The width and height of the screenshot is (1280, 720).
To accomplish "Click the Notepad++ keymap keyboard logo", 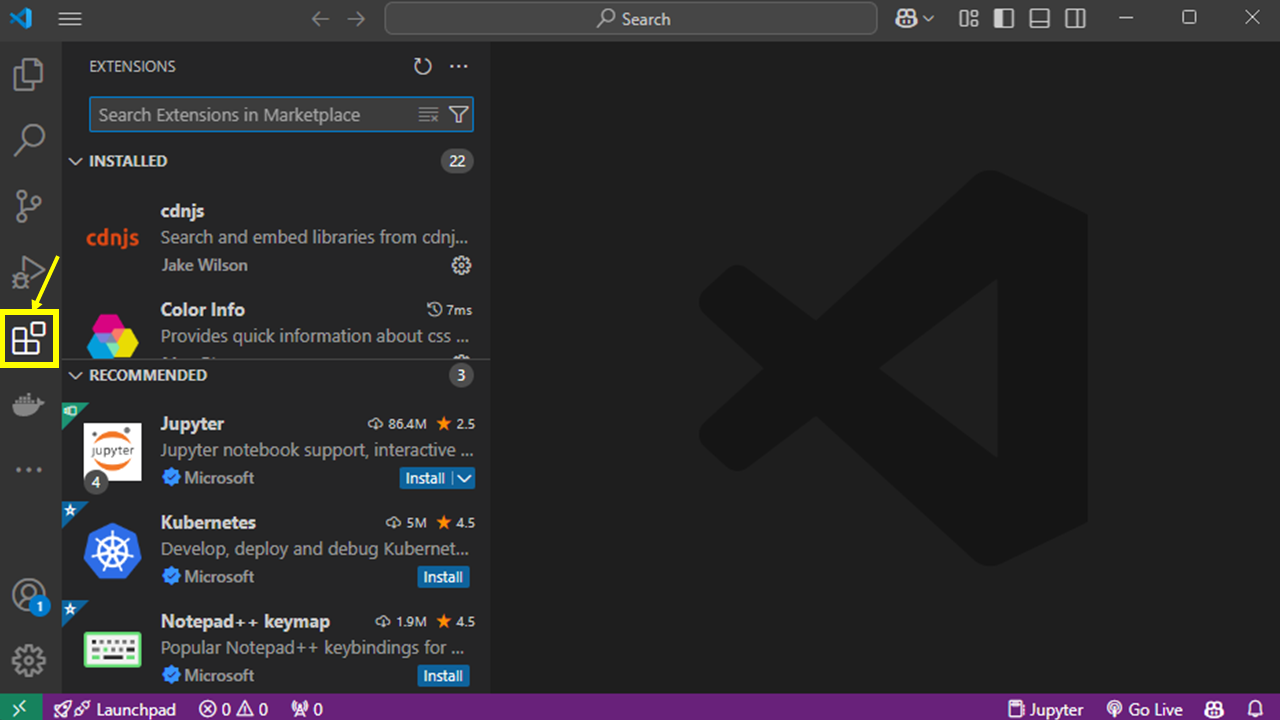I will pyautogui.click(x=112, y=649).
